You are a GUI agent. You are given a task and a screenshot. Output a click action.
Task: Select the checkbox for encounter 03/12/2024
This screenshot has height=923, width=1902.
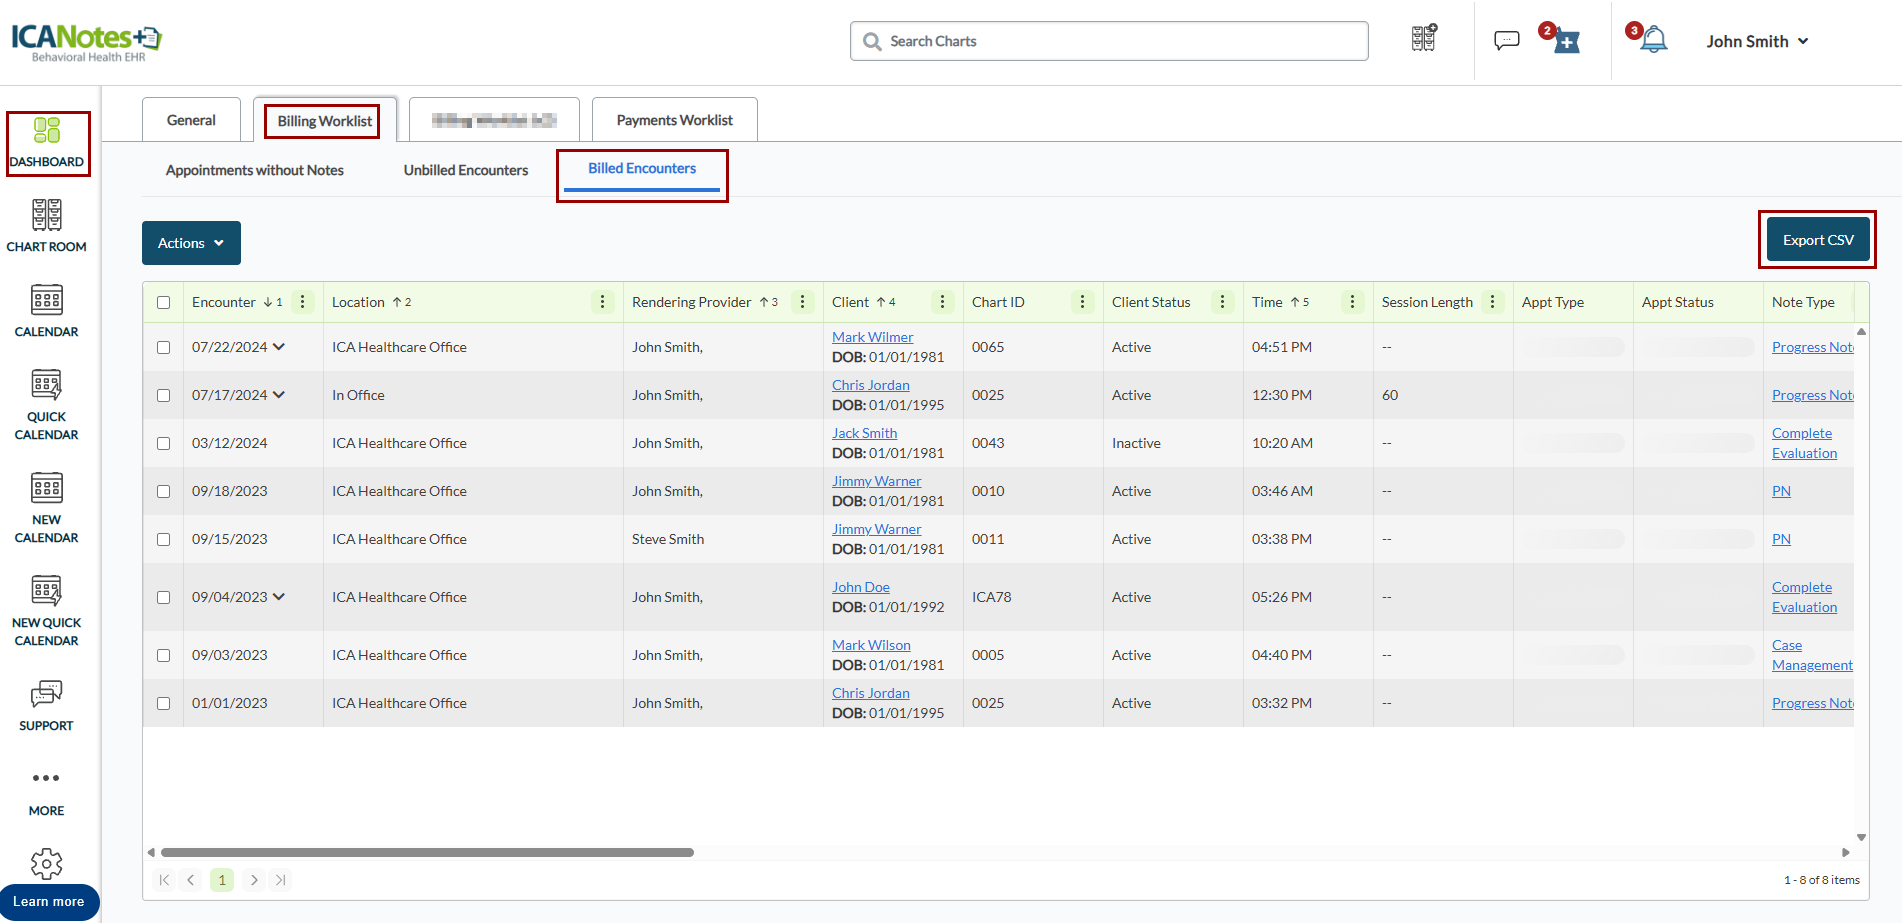pyautogui.click(x=164, y=444)
